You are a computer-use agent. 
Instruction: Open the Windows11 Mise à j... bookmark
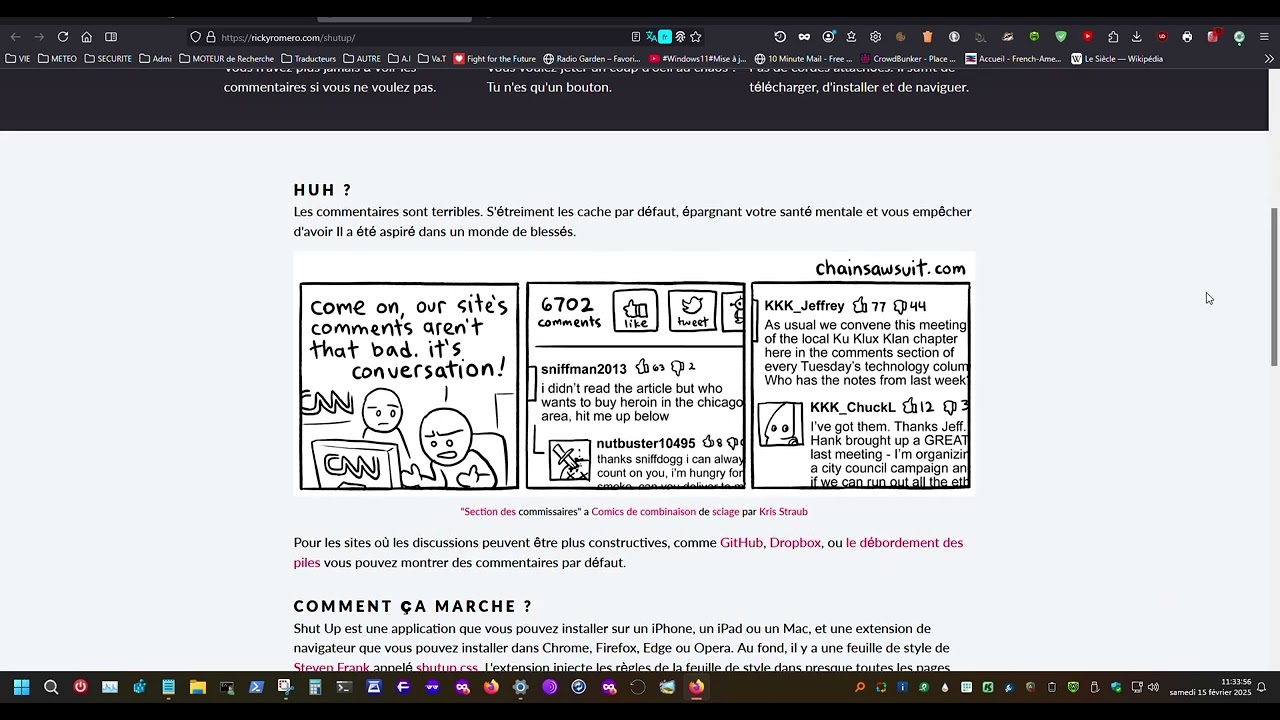(x=697, y=59)
